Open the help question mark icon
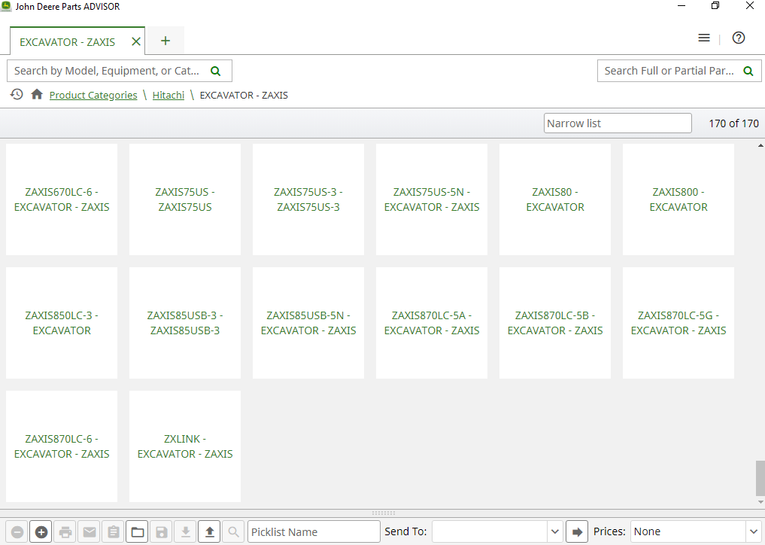This screenshot has width=765, height=545. click(x=739, y=38)
